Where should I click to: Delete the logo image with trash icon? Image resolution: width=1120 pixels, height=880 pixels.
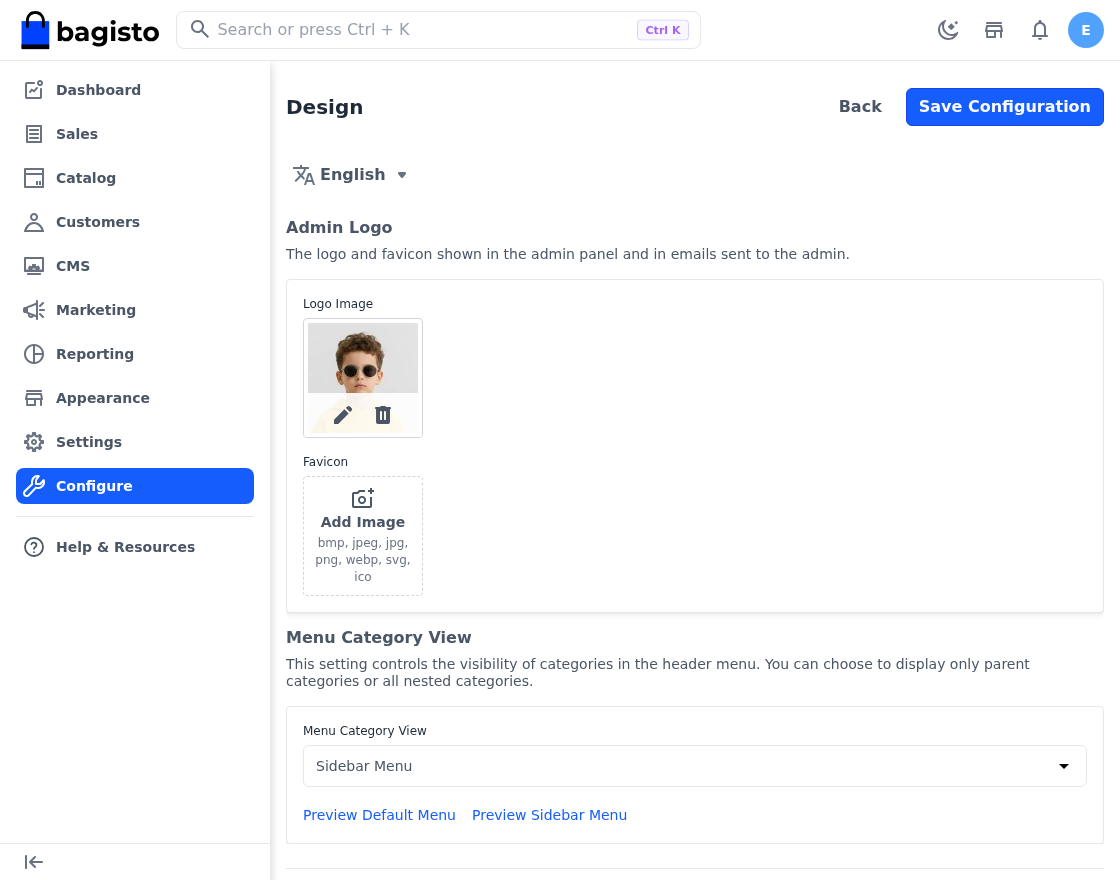pyautogui.click(x=383, y=415)
